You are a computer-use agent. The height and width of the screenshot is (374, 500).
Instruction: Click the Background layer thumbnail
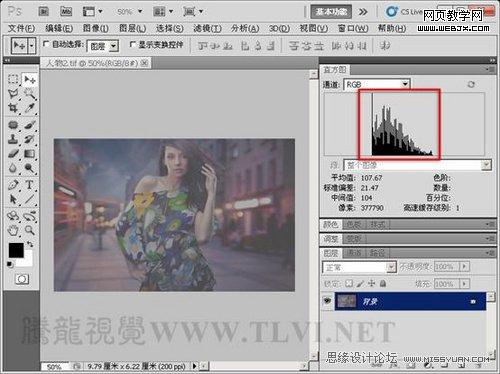pos(347,301)
